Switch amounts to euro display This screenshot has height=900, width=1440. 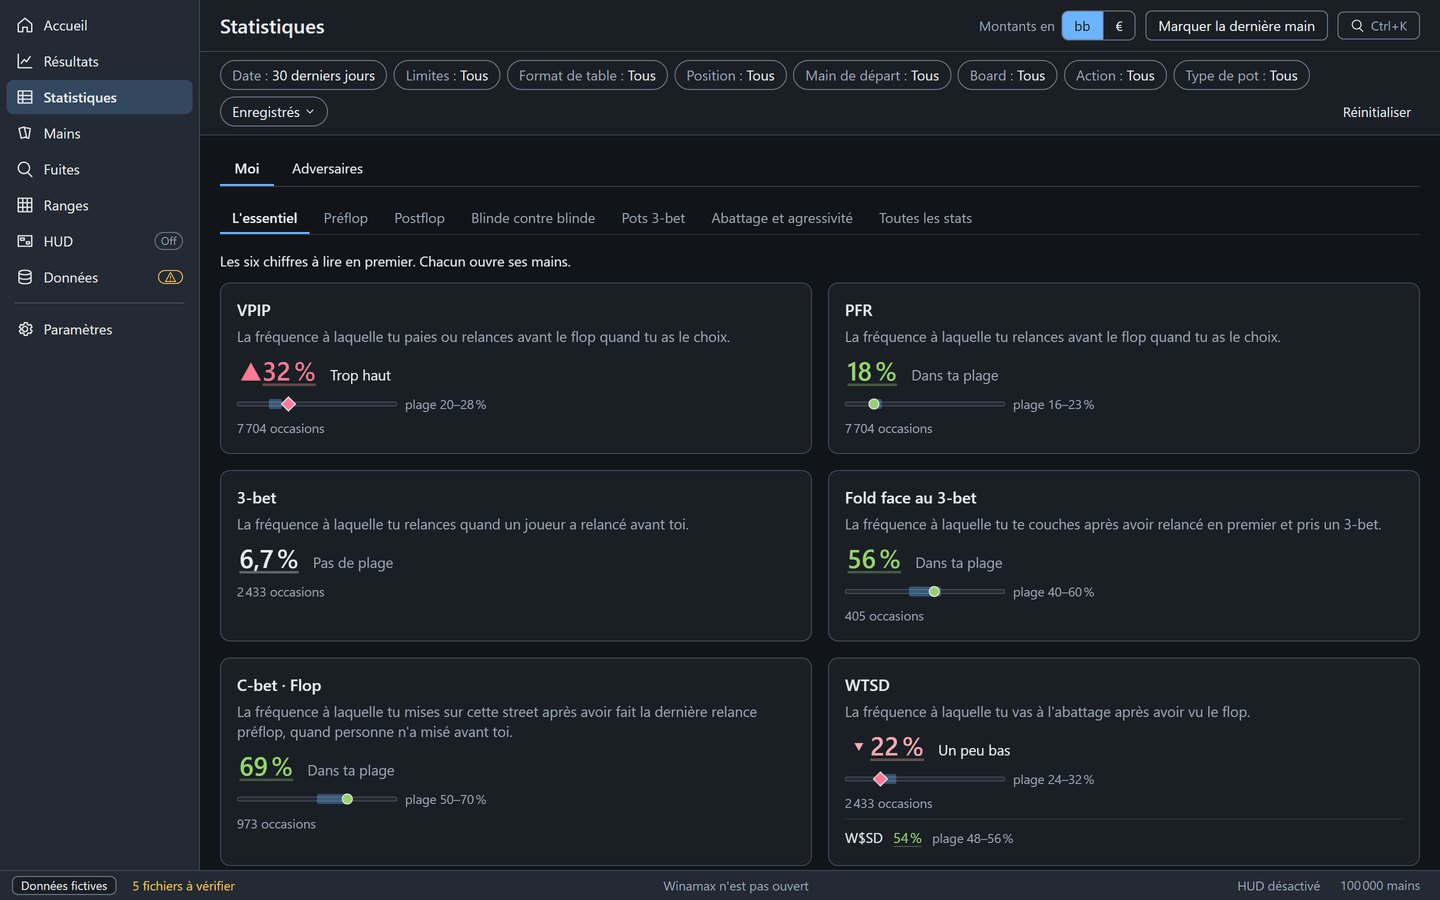click(x=1119, y=26)
